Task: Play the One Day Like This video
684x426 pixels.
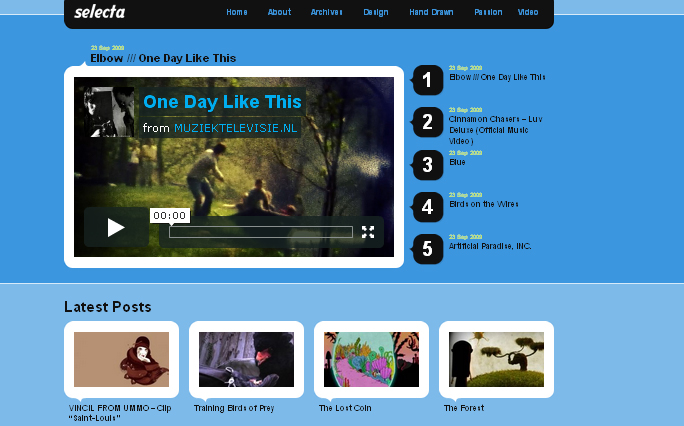Action: 116,227
